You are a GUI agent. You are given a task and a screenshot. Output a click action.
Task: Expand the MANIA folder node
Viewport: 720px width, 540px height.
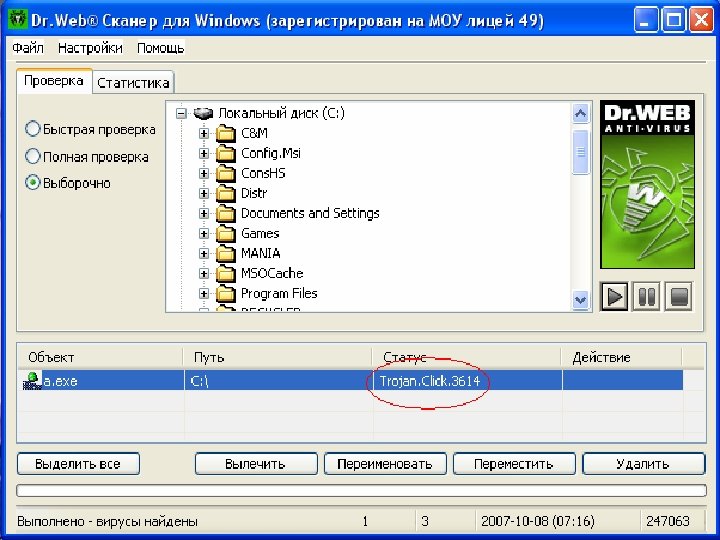pos(204,253)
